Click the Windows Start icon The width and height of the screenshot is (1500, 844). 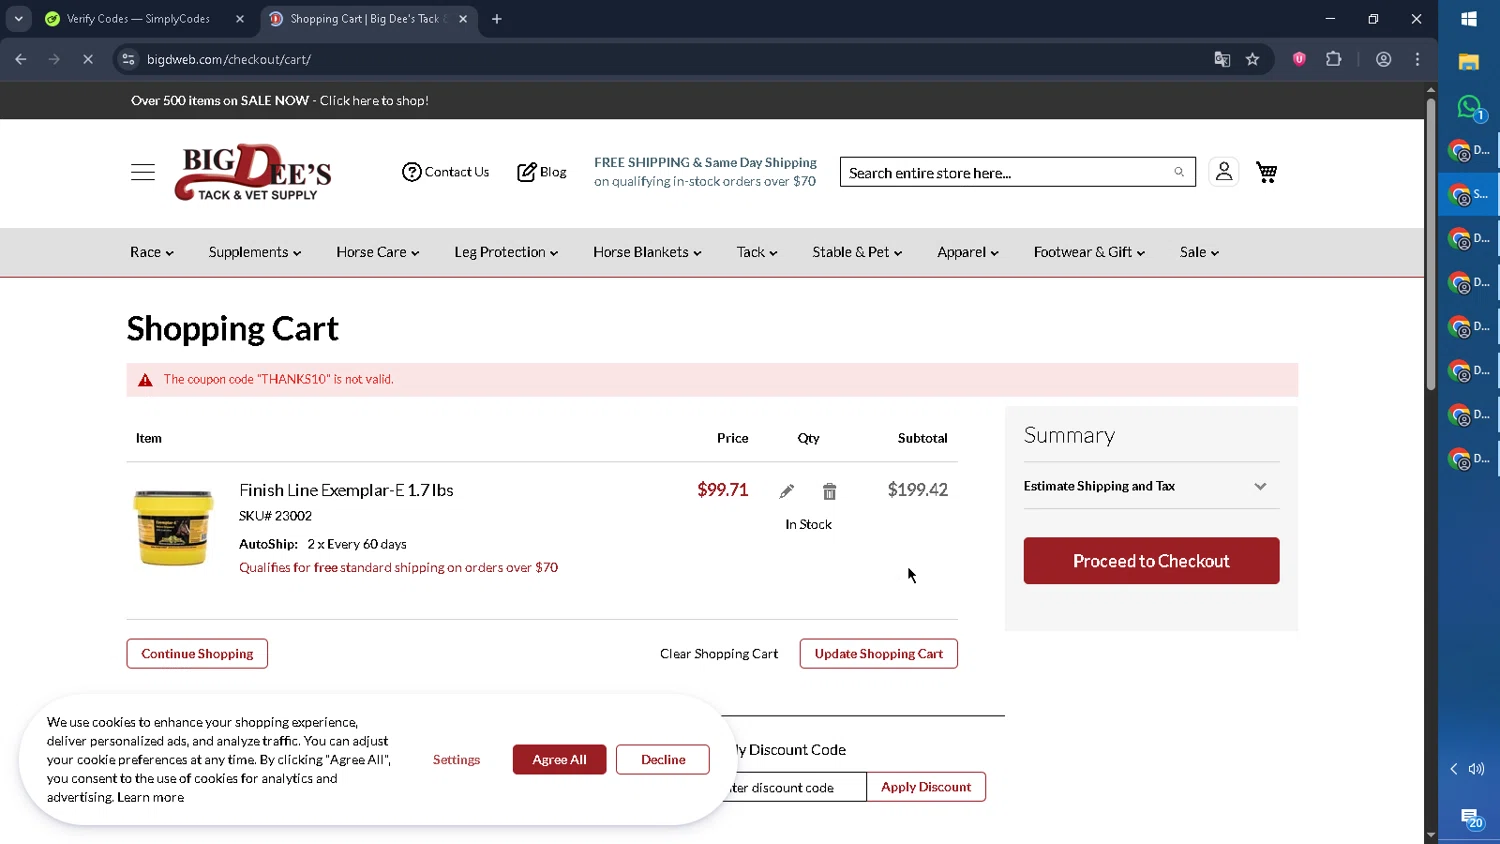pos(1469,19)
